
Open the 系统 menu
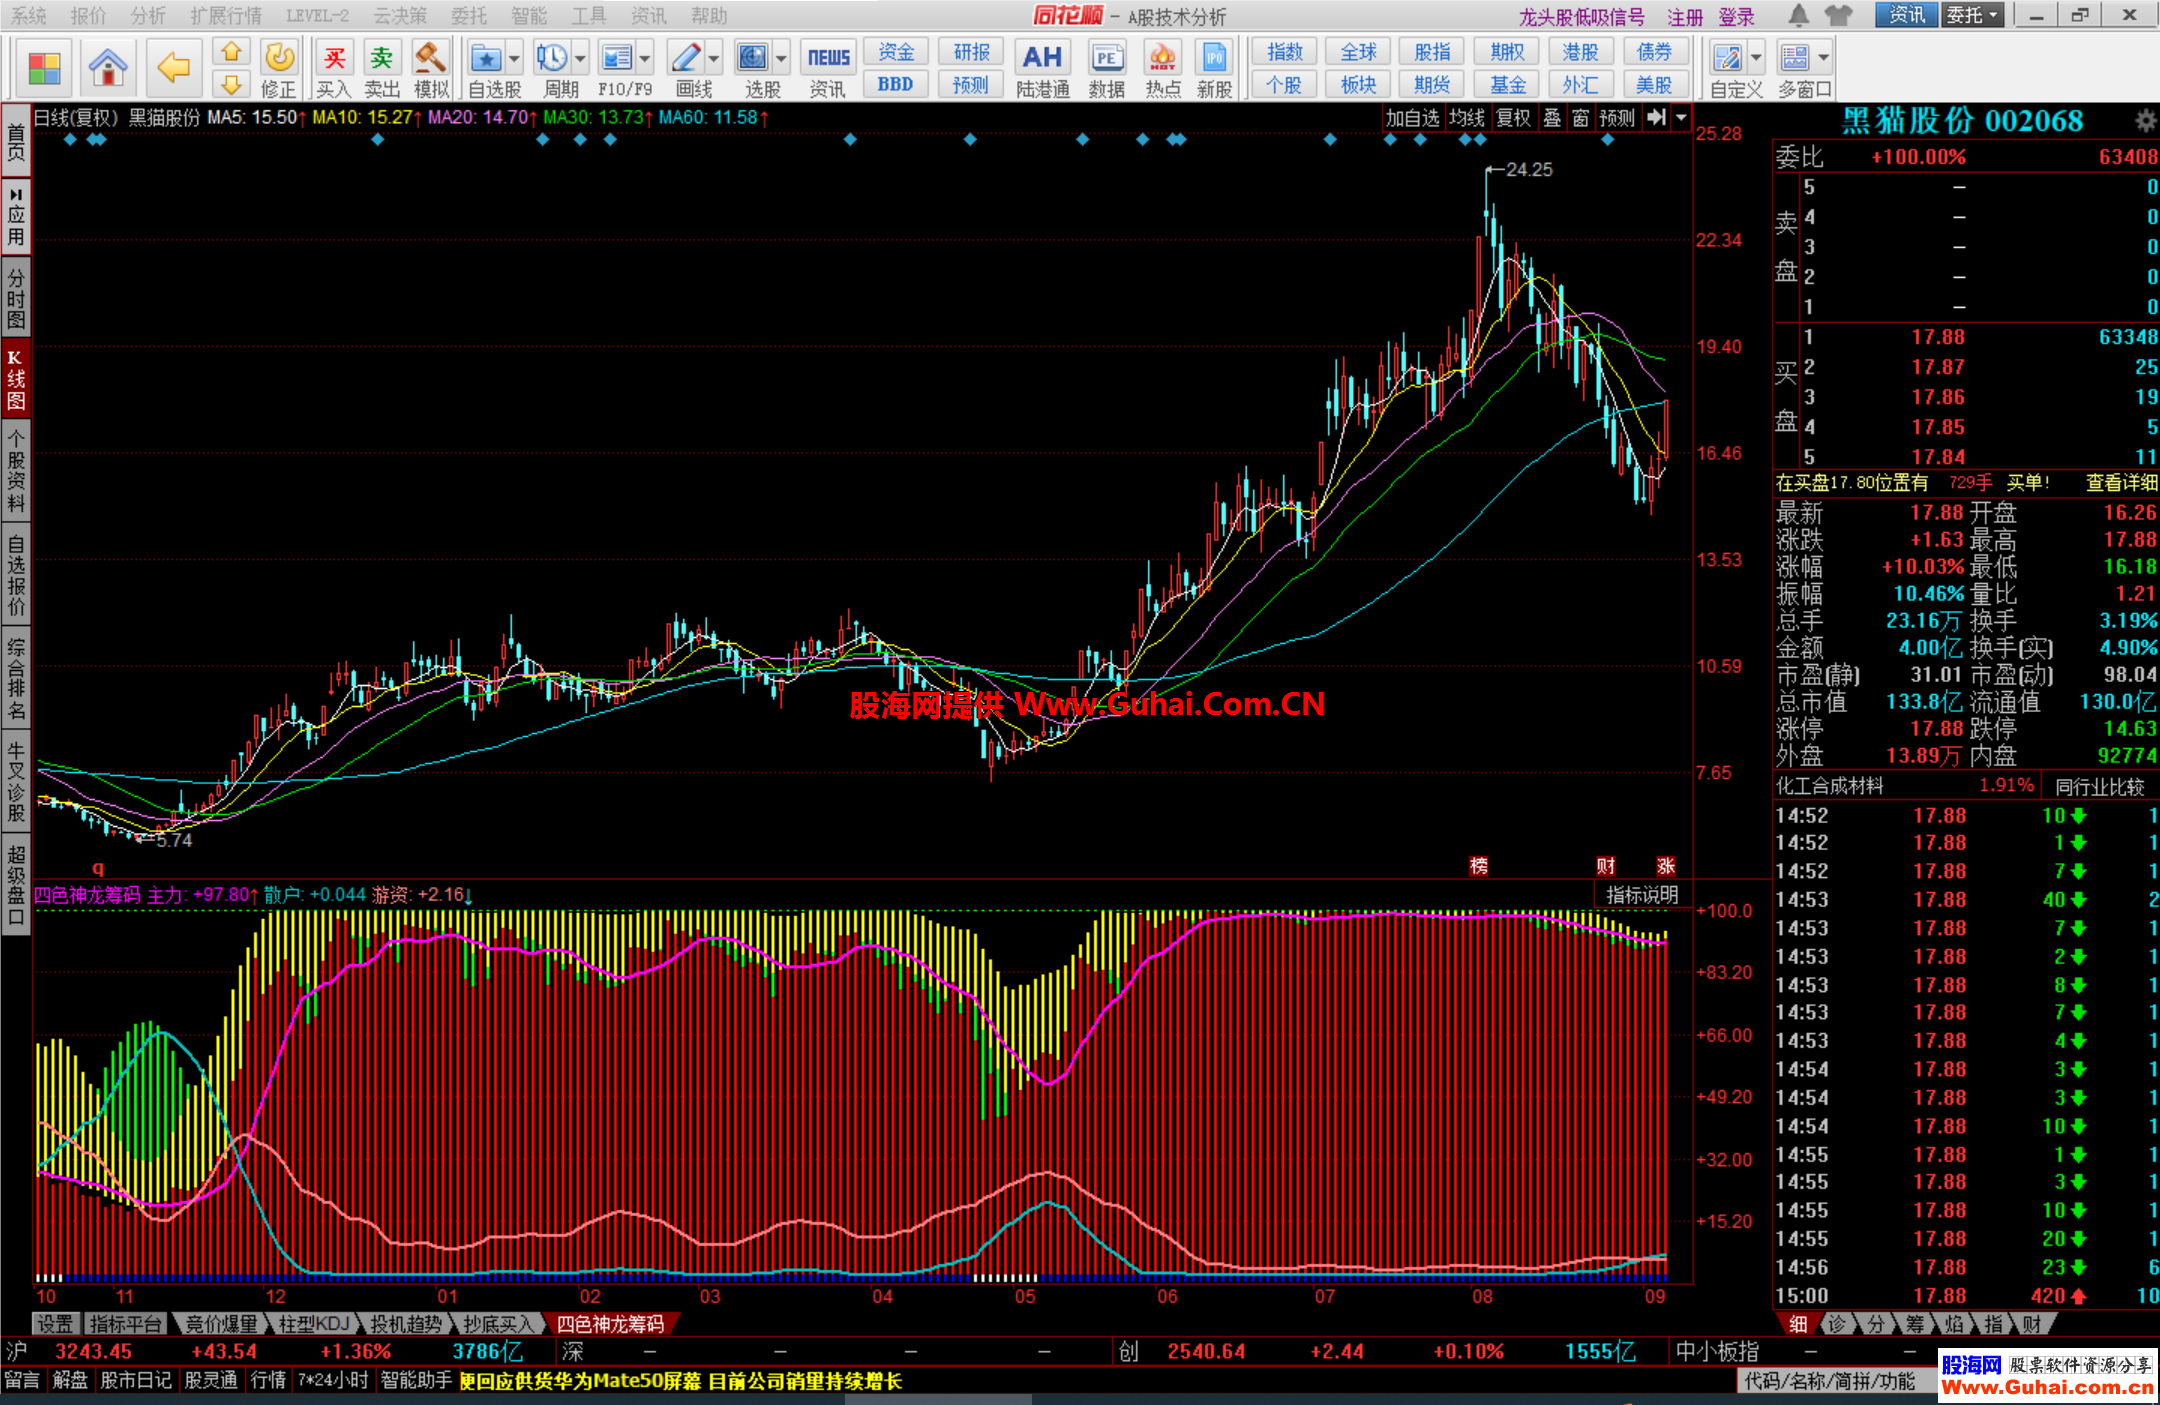(29, 16)
